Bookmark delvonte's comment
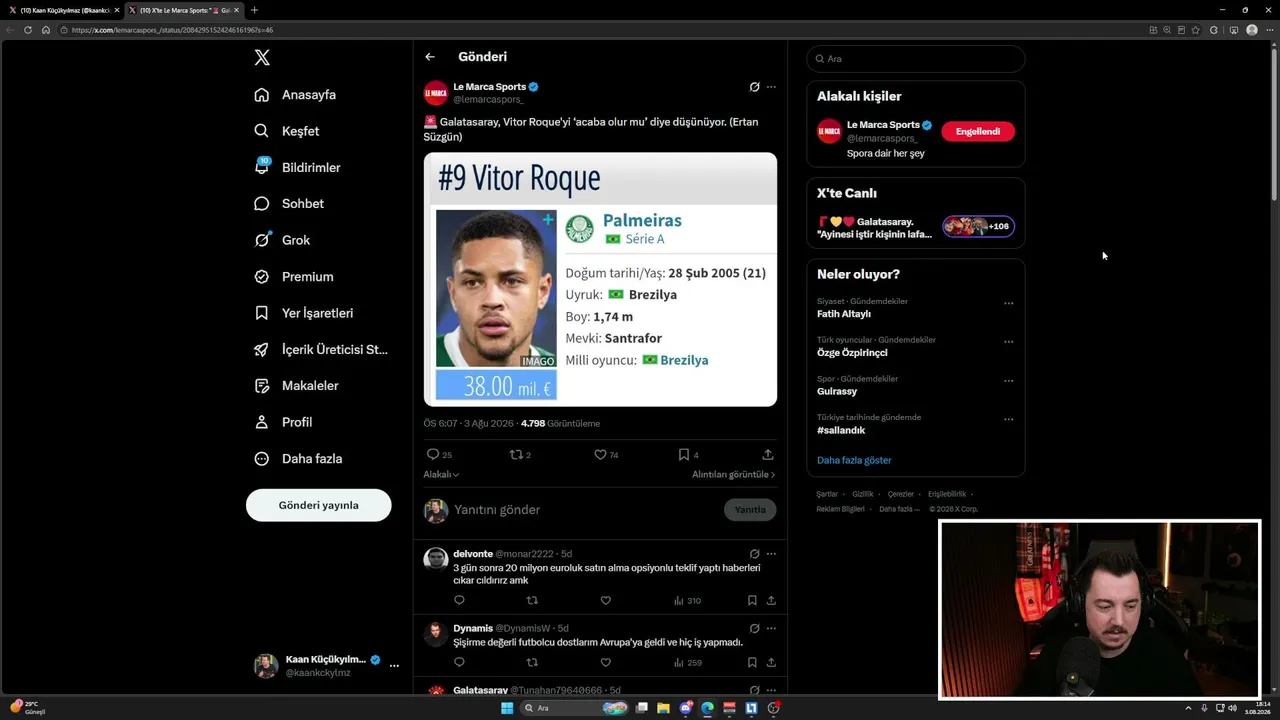Image resolution: width=1280 pixels, height=720 pixels. coord(752,601)
